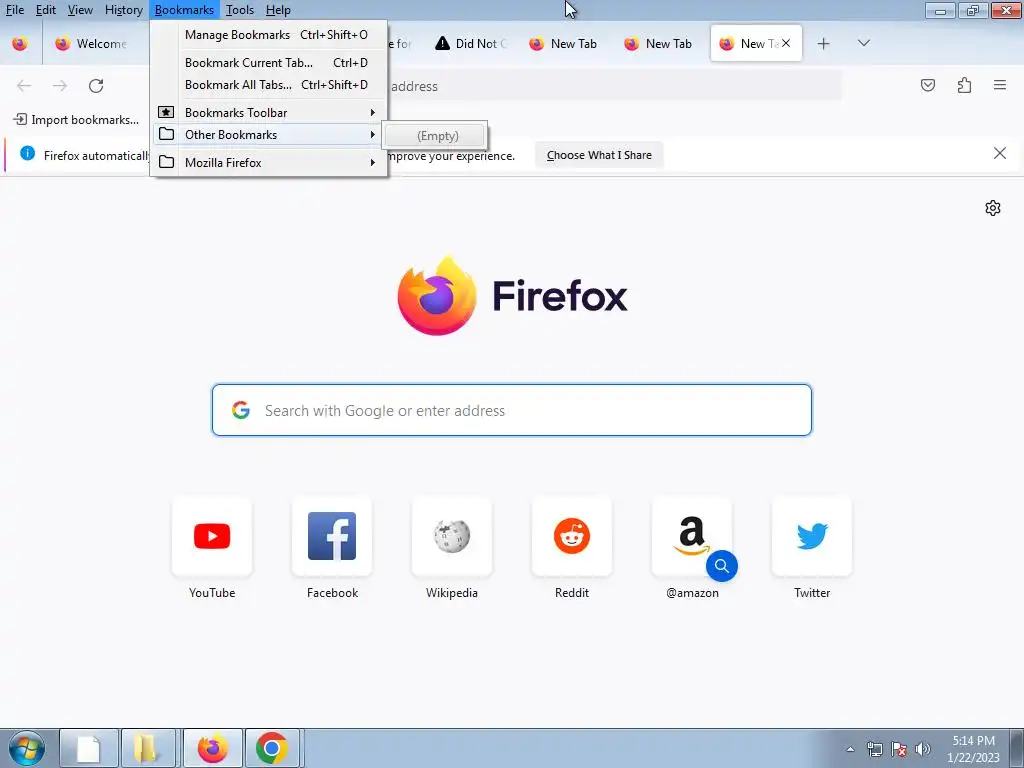
Task: Open the Help menu
Action: click(278, 10)
